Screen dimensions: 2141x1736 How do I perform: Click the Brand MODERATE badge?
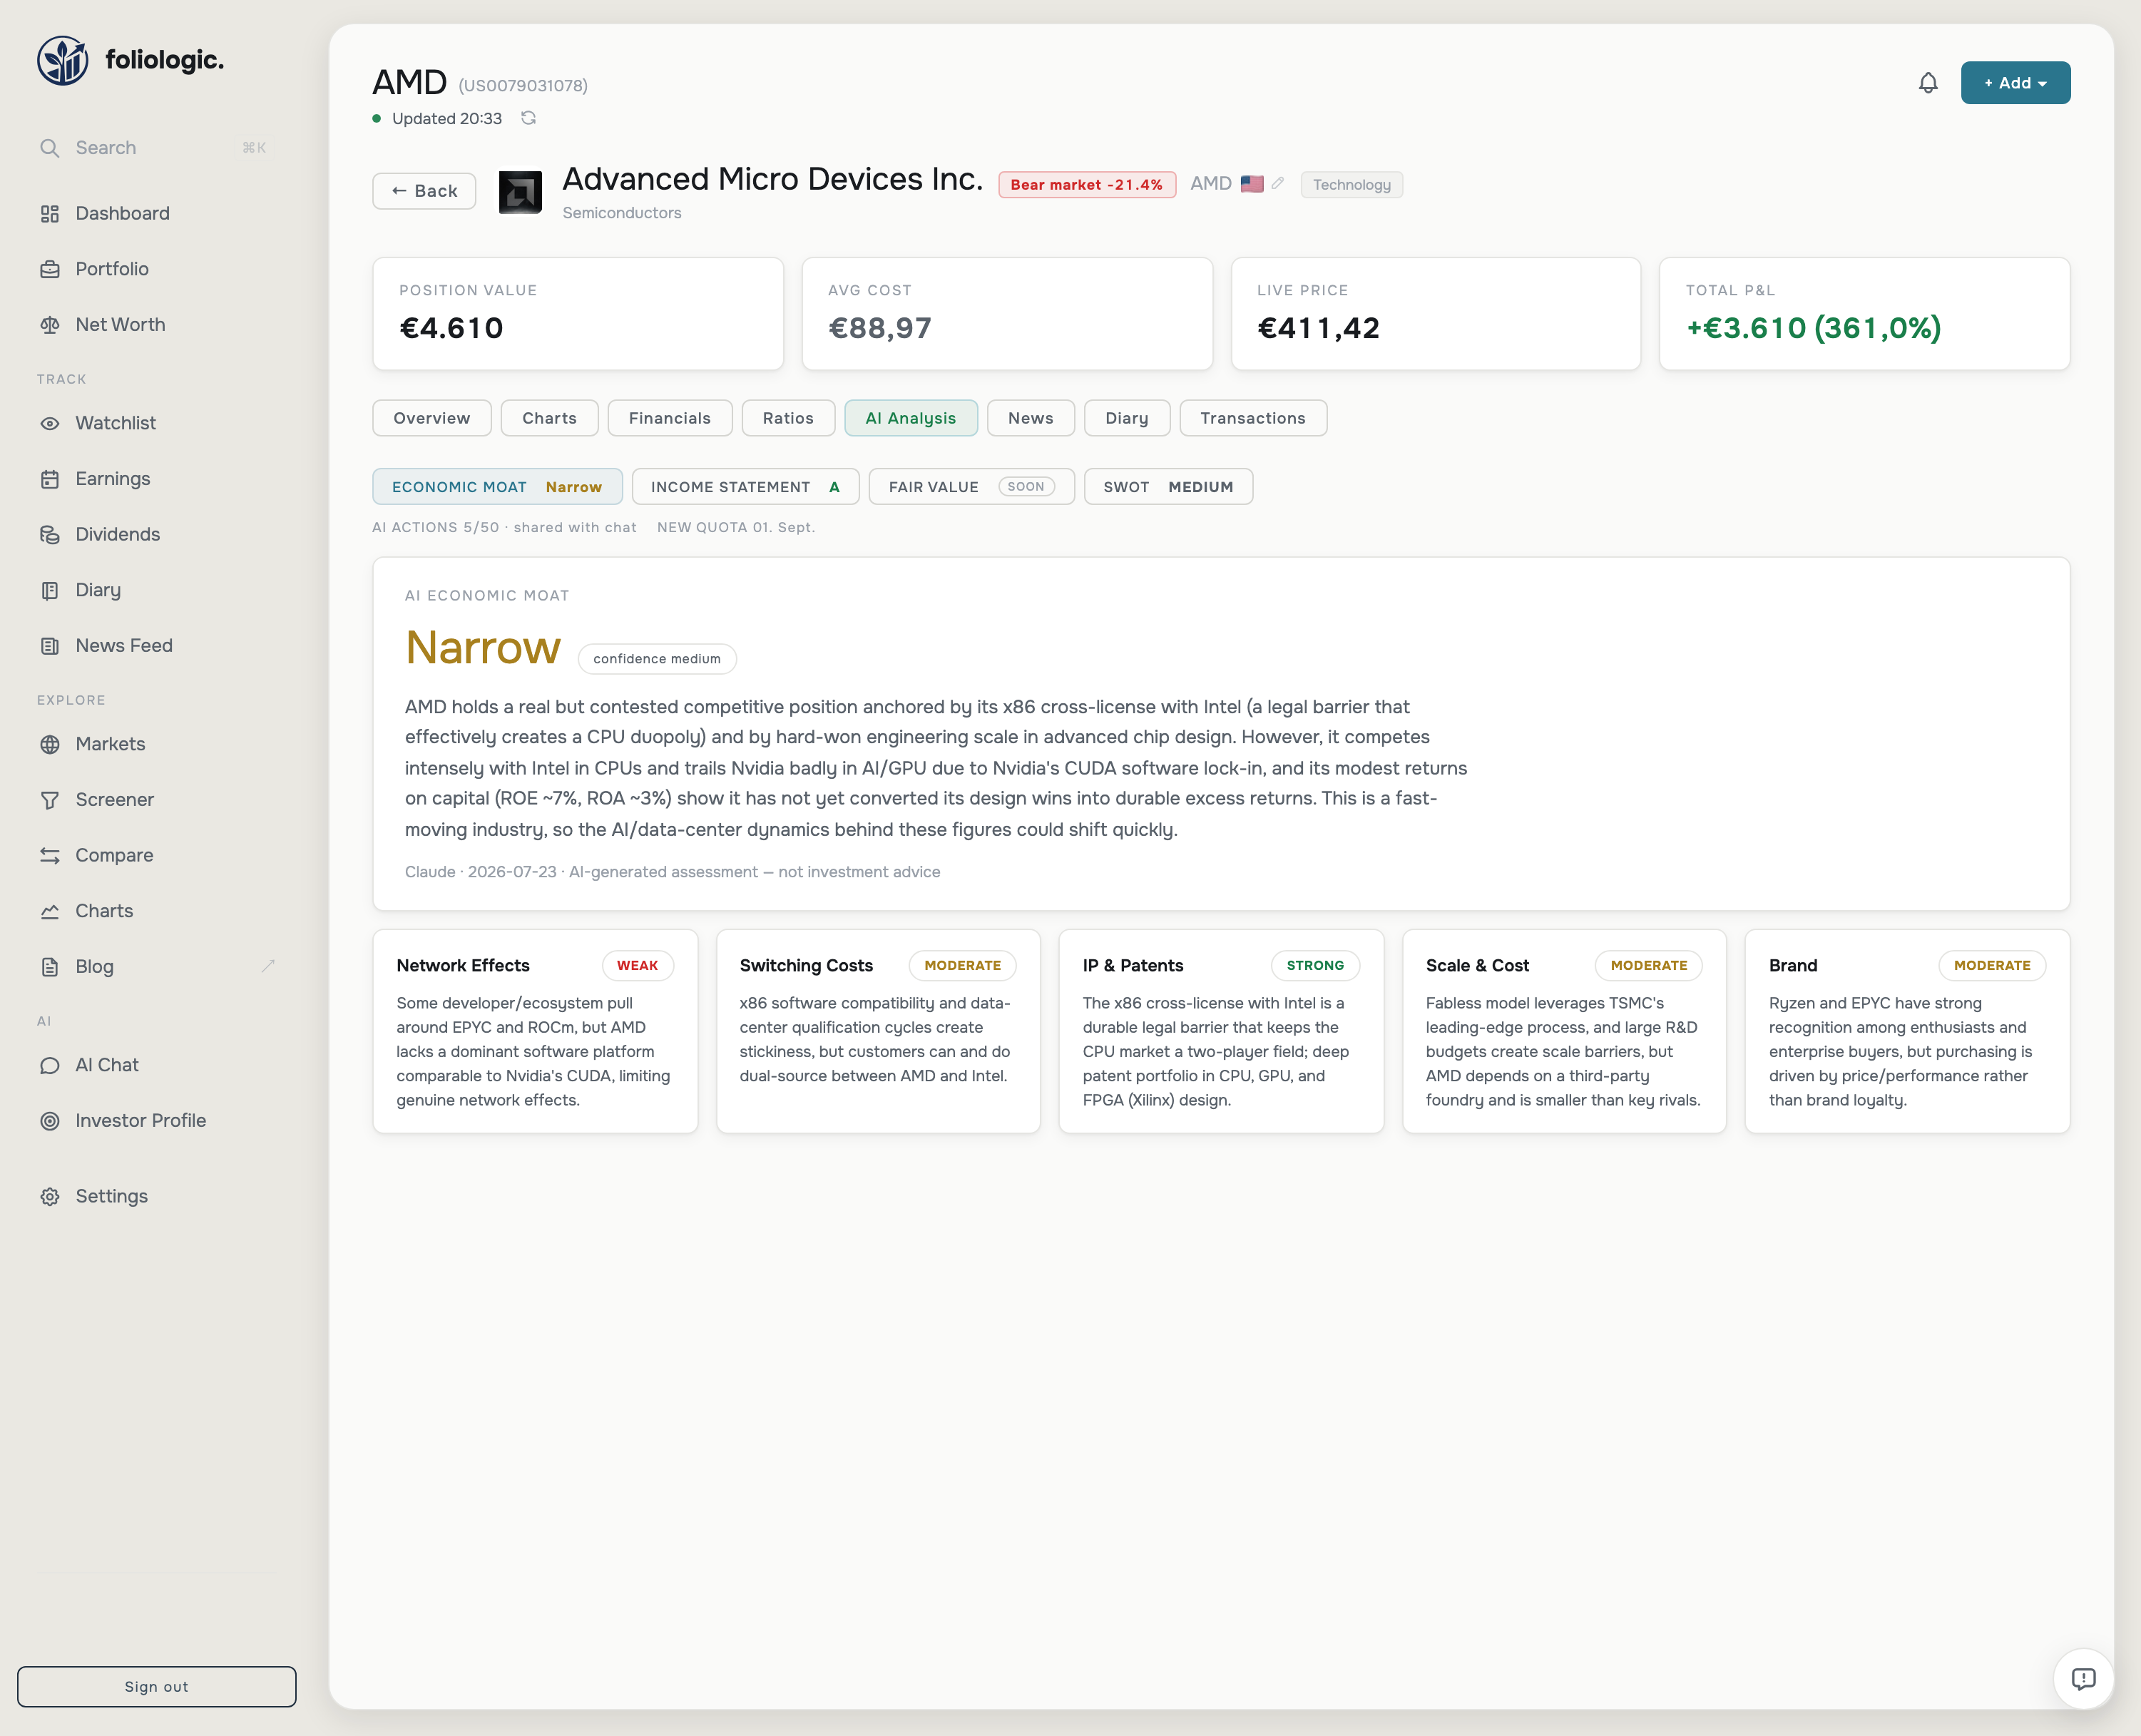pyautogui.click(x=1991, y=966)
